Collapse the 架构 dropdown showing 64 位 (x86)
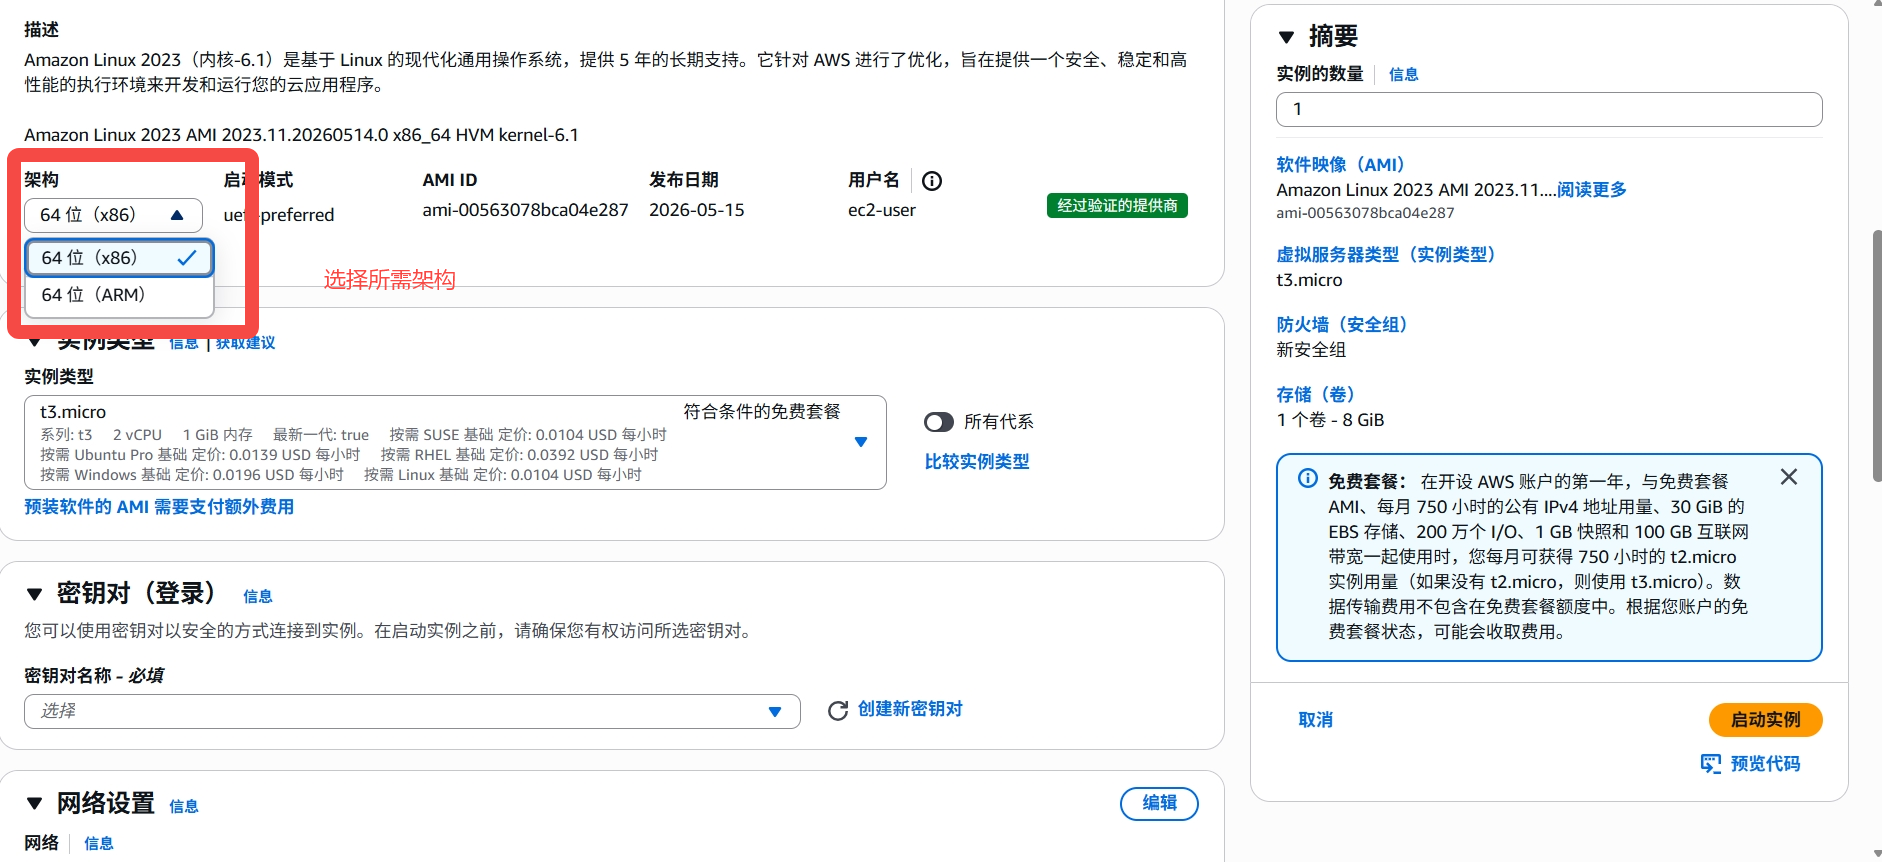The image size is (1882, 862). click(113, 215)
